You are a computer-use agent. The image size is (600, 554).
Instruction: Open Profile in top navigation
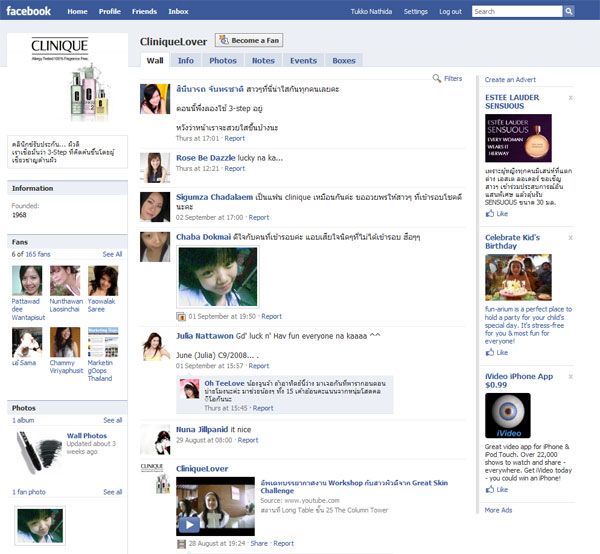pyautogui.click(x=110, y=11)
